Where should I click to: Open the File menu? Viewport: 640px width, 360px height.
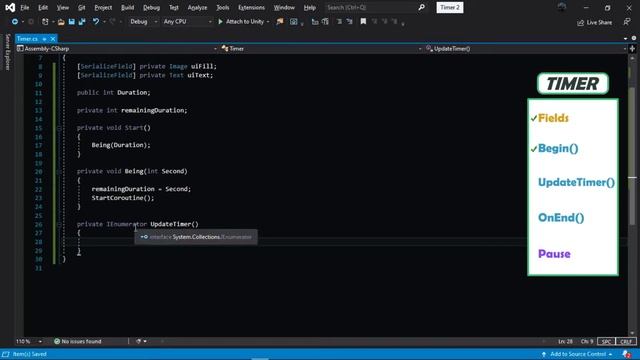(24, 7)
